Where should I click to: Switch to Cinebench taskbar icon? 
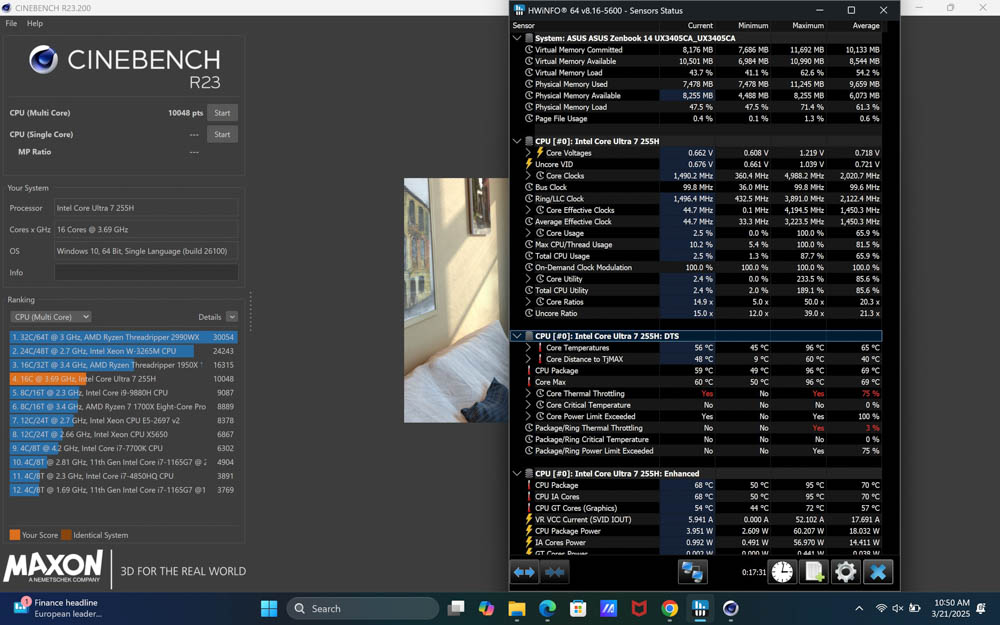pyautogui.click(x=731, y=608)
